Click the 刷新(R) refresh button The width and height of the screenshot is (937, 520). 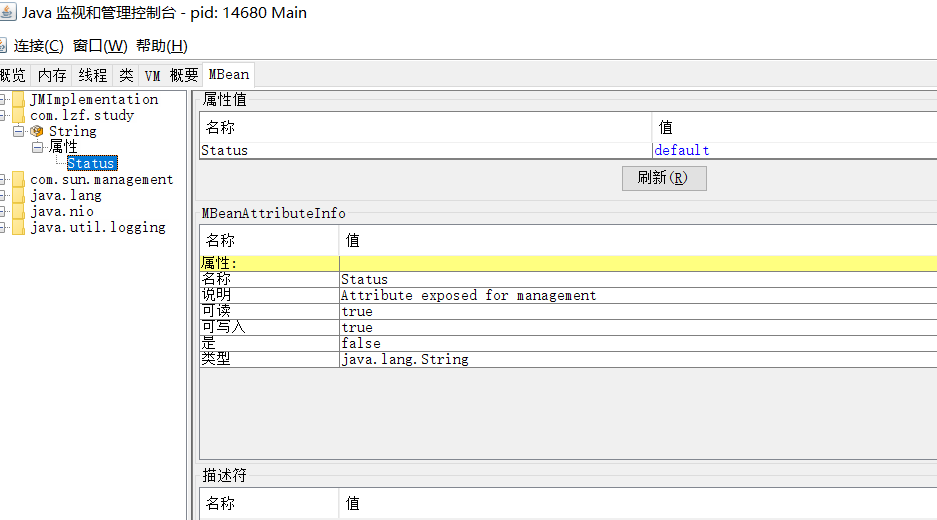tap(664, 178)
